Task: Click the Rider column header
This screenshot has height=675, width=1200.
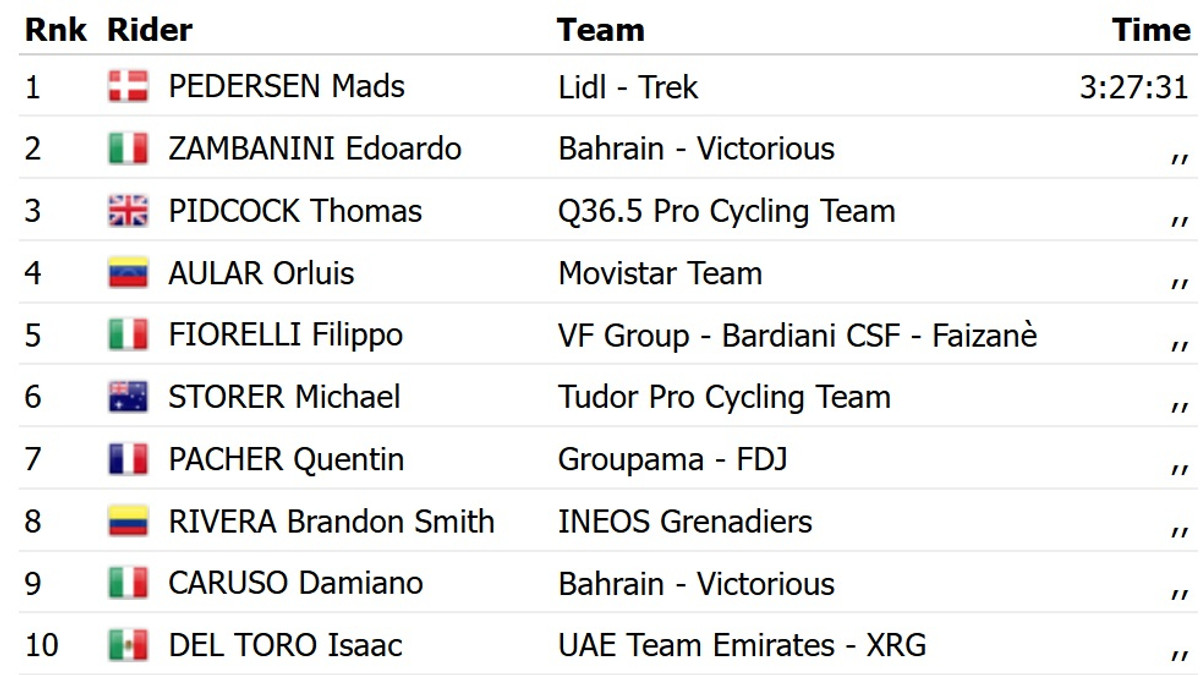Action: [150, 30]
